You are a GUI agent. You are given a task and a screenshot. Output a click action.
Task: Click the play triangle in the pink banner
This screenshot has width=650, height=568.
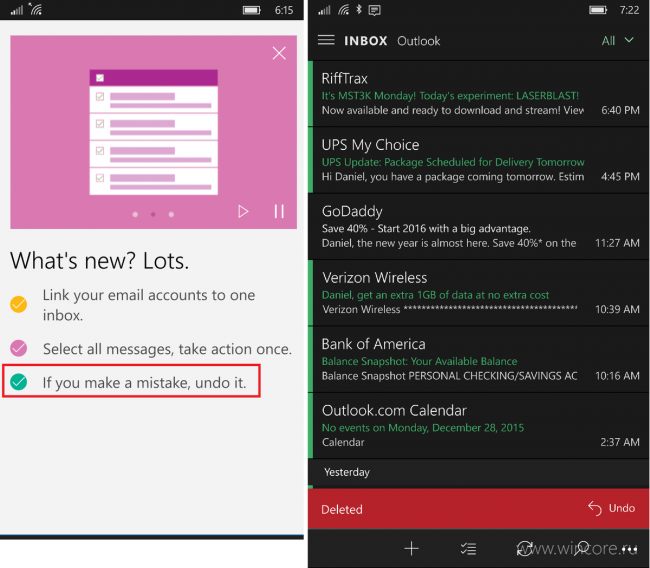click(243, 211)
